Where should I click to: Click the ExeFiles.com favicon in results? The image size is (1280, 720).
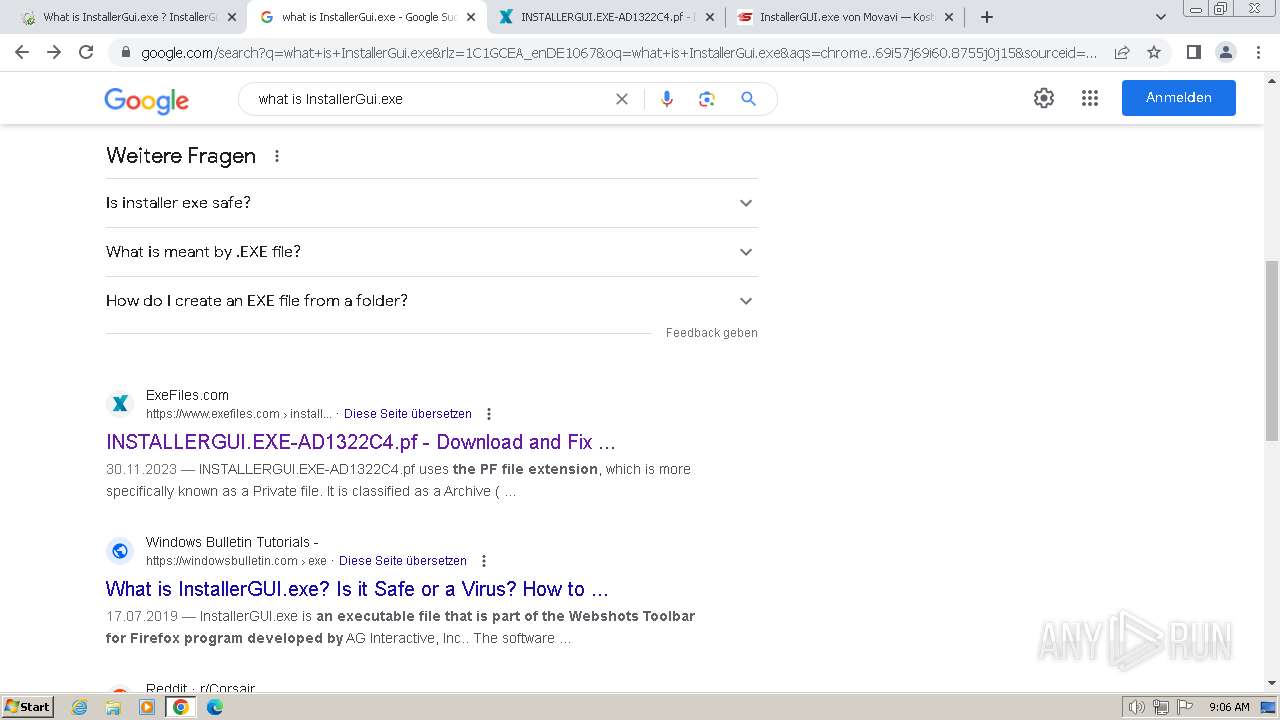120,404
